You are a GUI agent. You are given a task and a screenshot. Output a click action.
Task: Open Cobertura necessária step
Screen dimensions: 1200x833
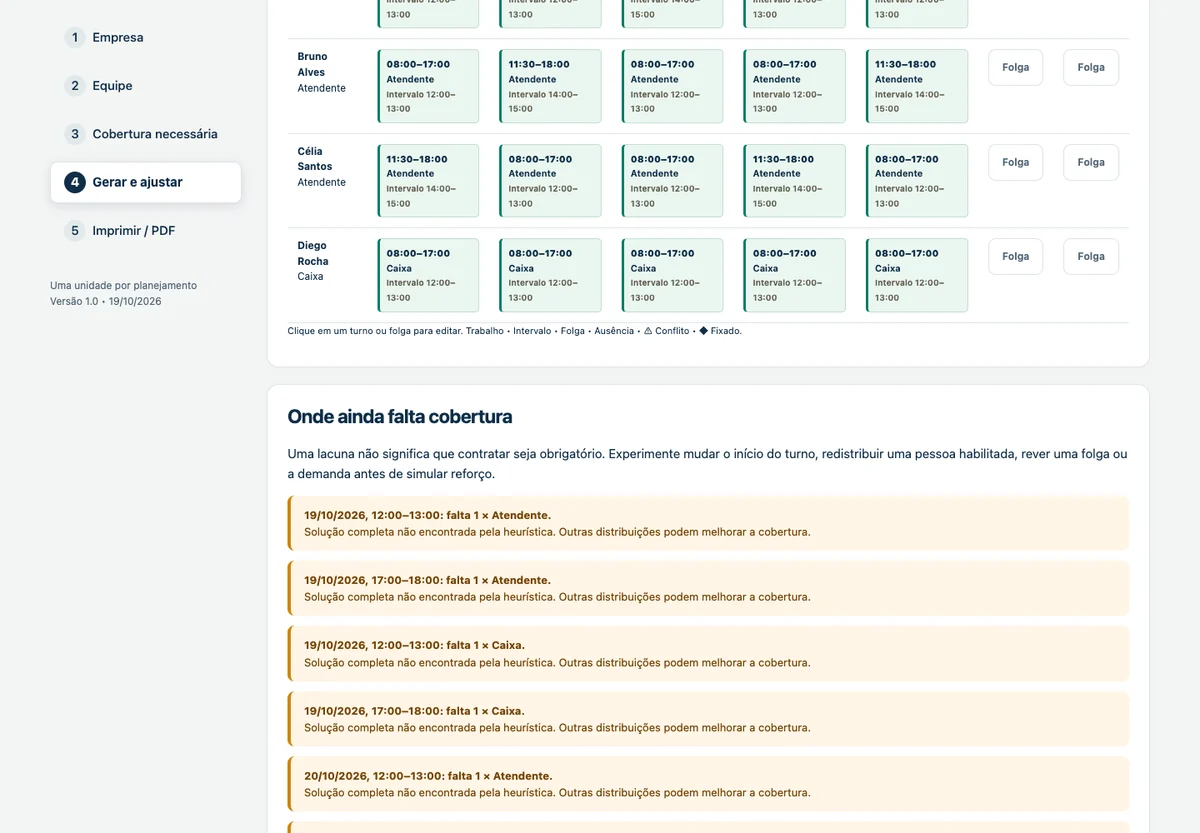pos(146,134)
